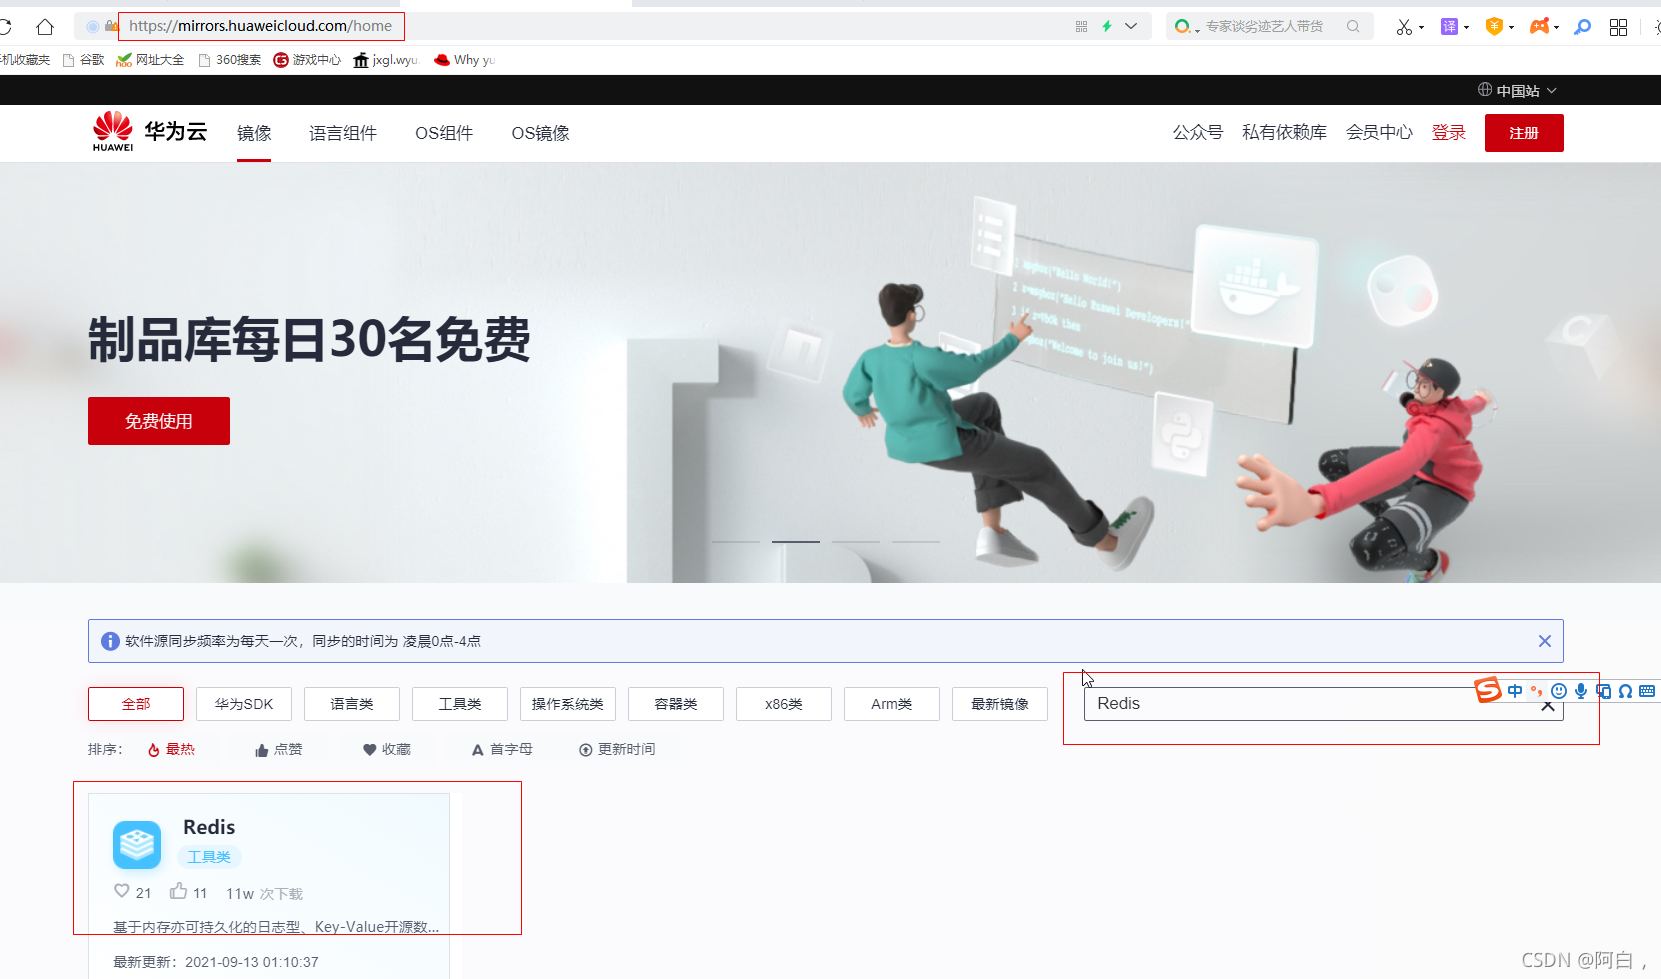Select the Arm类 category filter
Viewport: 1661px width, 979px height.
coord(892,704)
